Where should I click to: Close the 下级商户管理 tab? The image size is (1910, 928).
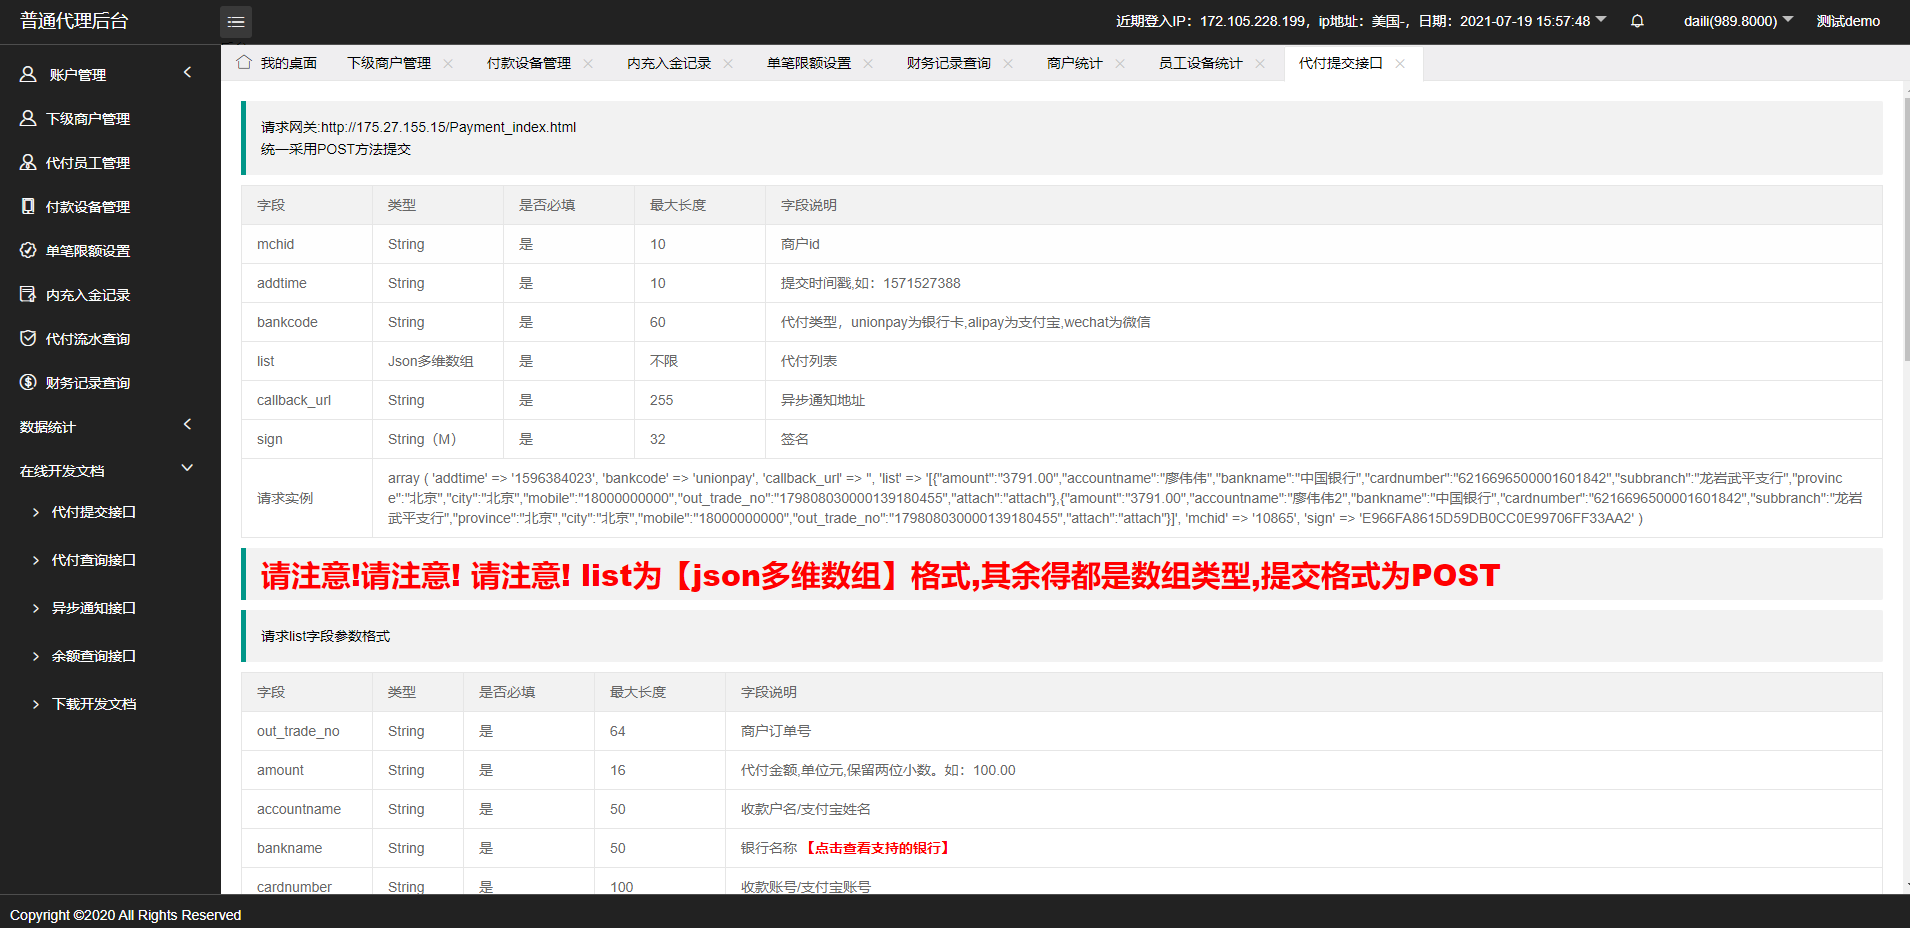pos(448,63)
